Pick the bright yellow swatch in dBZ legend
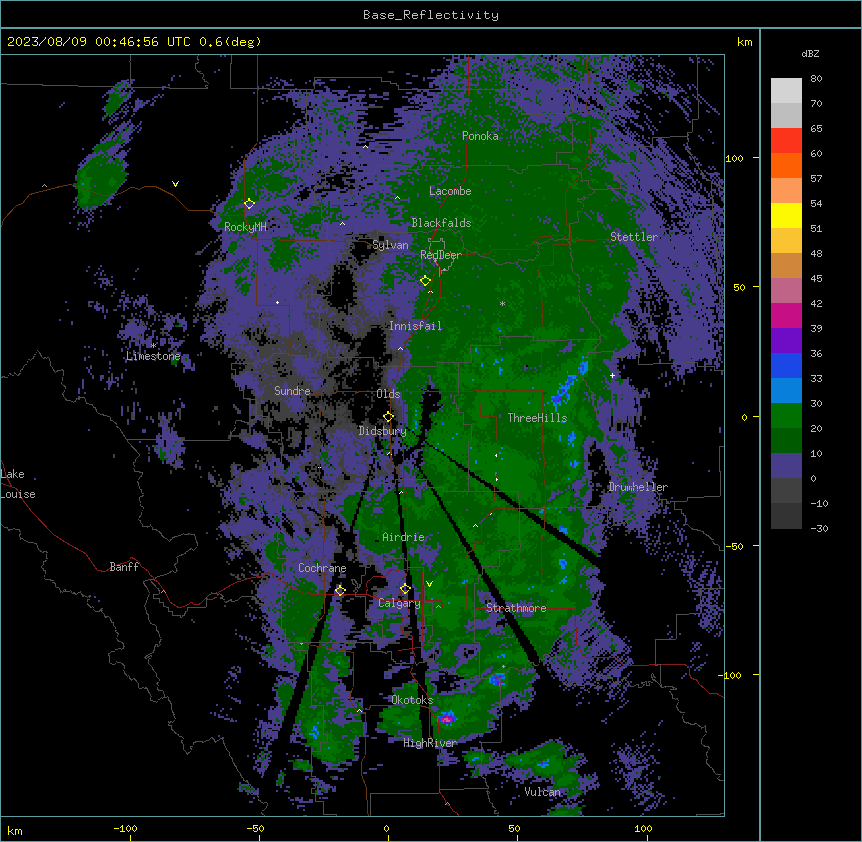 point(786,215)
